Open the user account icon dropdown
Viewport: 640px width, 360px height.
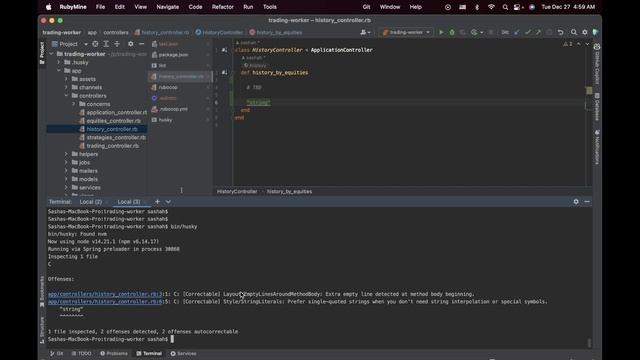pos(365,32)
